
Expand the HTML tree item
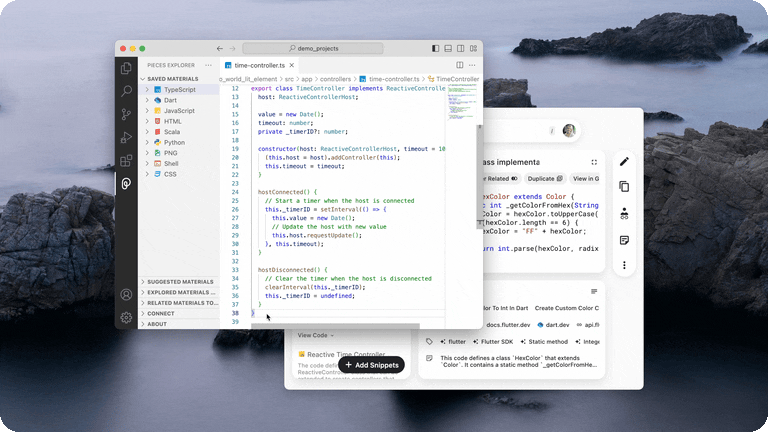[147, 121]
